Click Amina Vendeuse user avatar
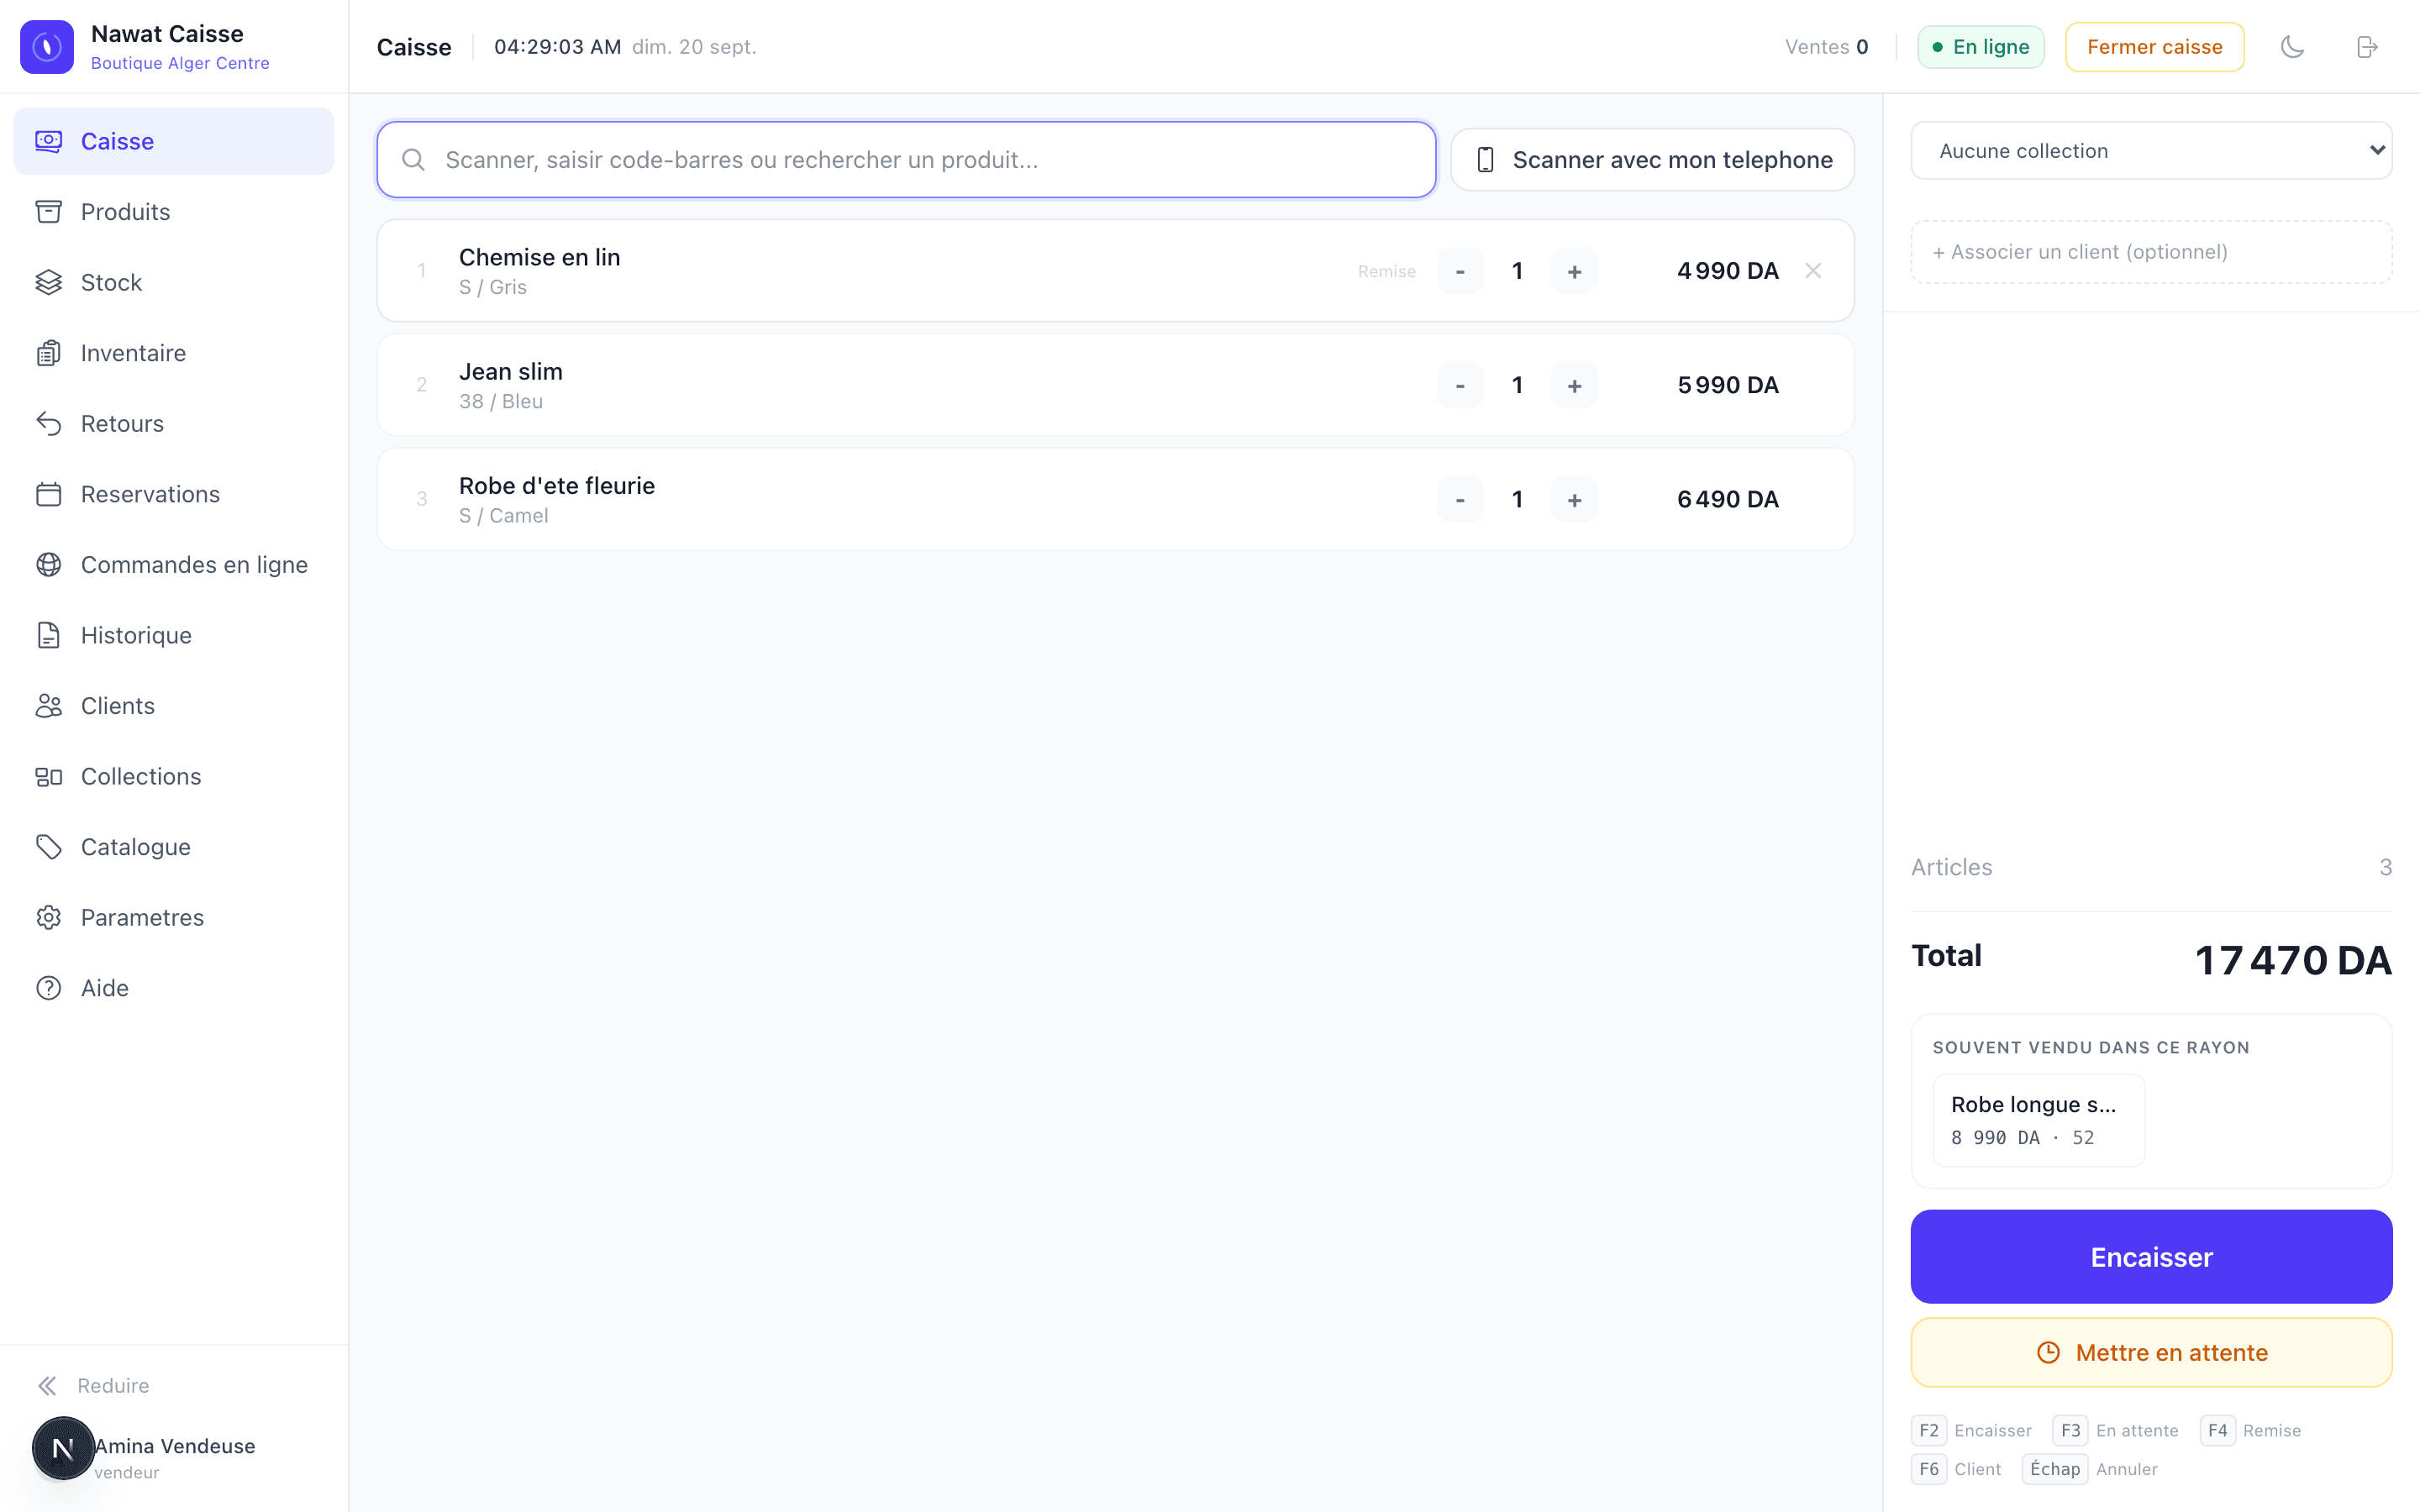Image resolution: width=2420 pixels, height=1512 pixels. coord(63,1447)
